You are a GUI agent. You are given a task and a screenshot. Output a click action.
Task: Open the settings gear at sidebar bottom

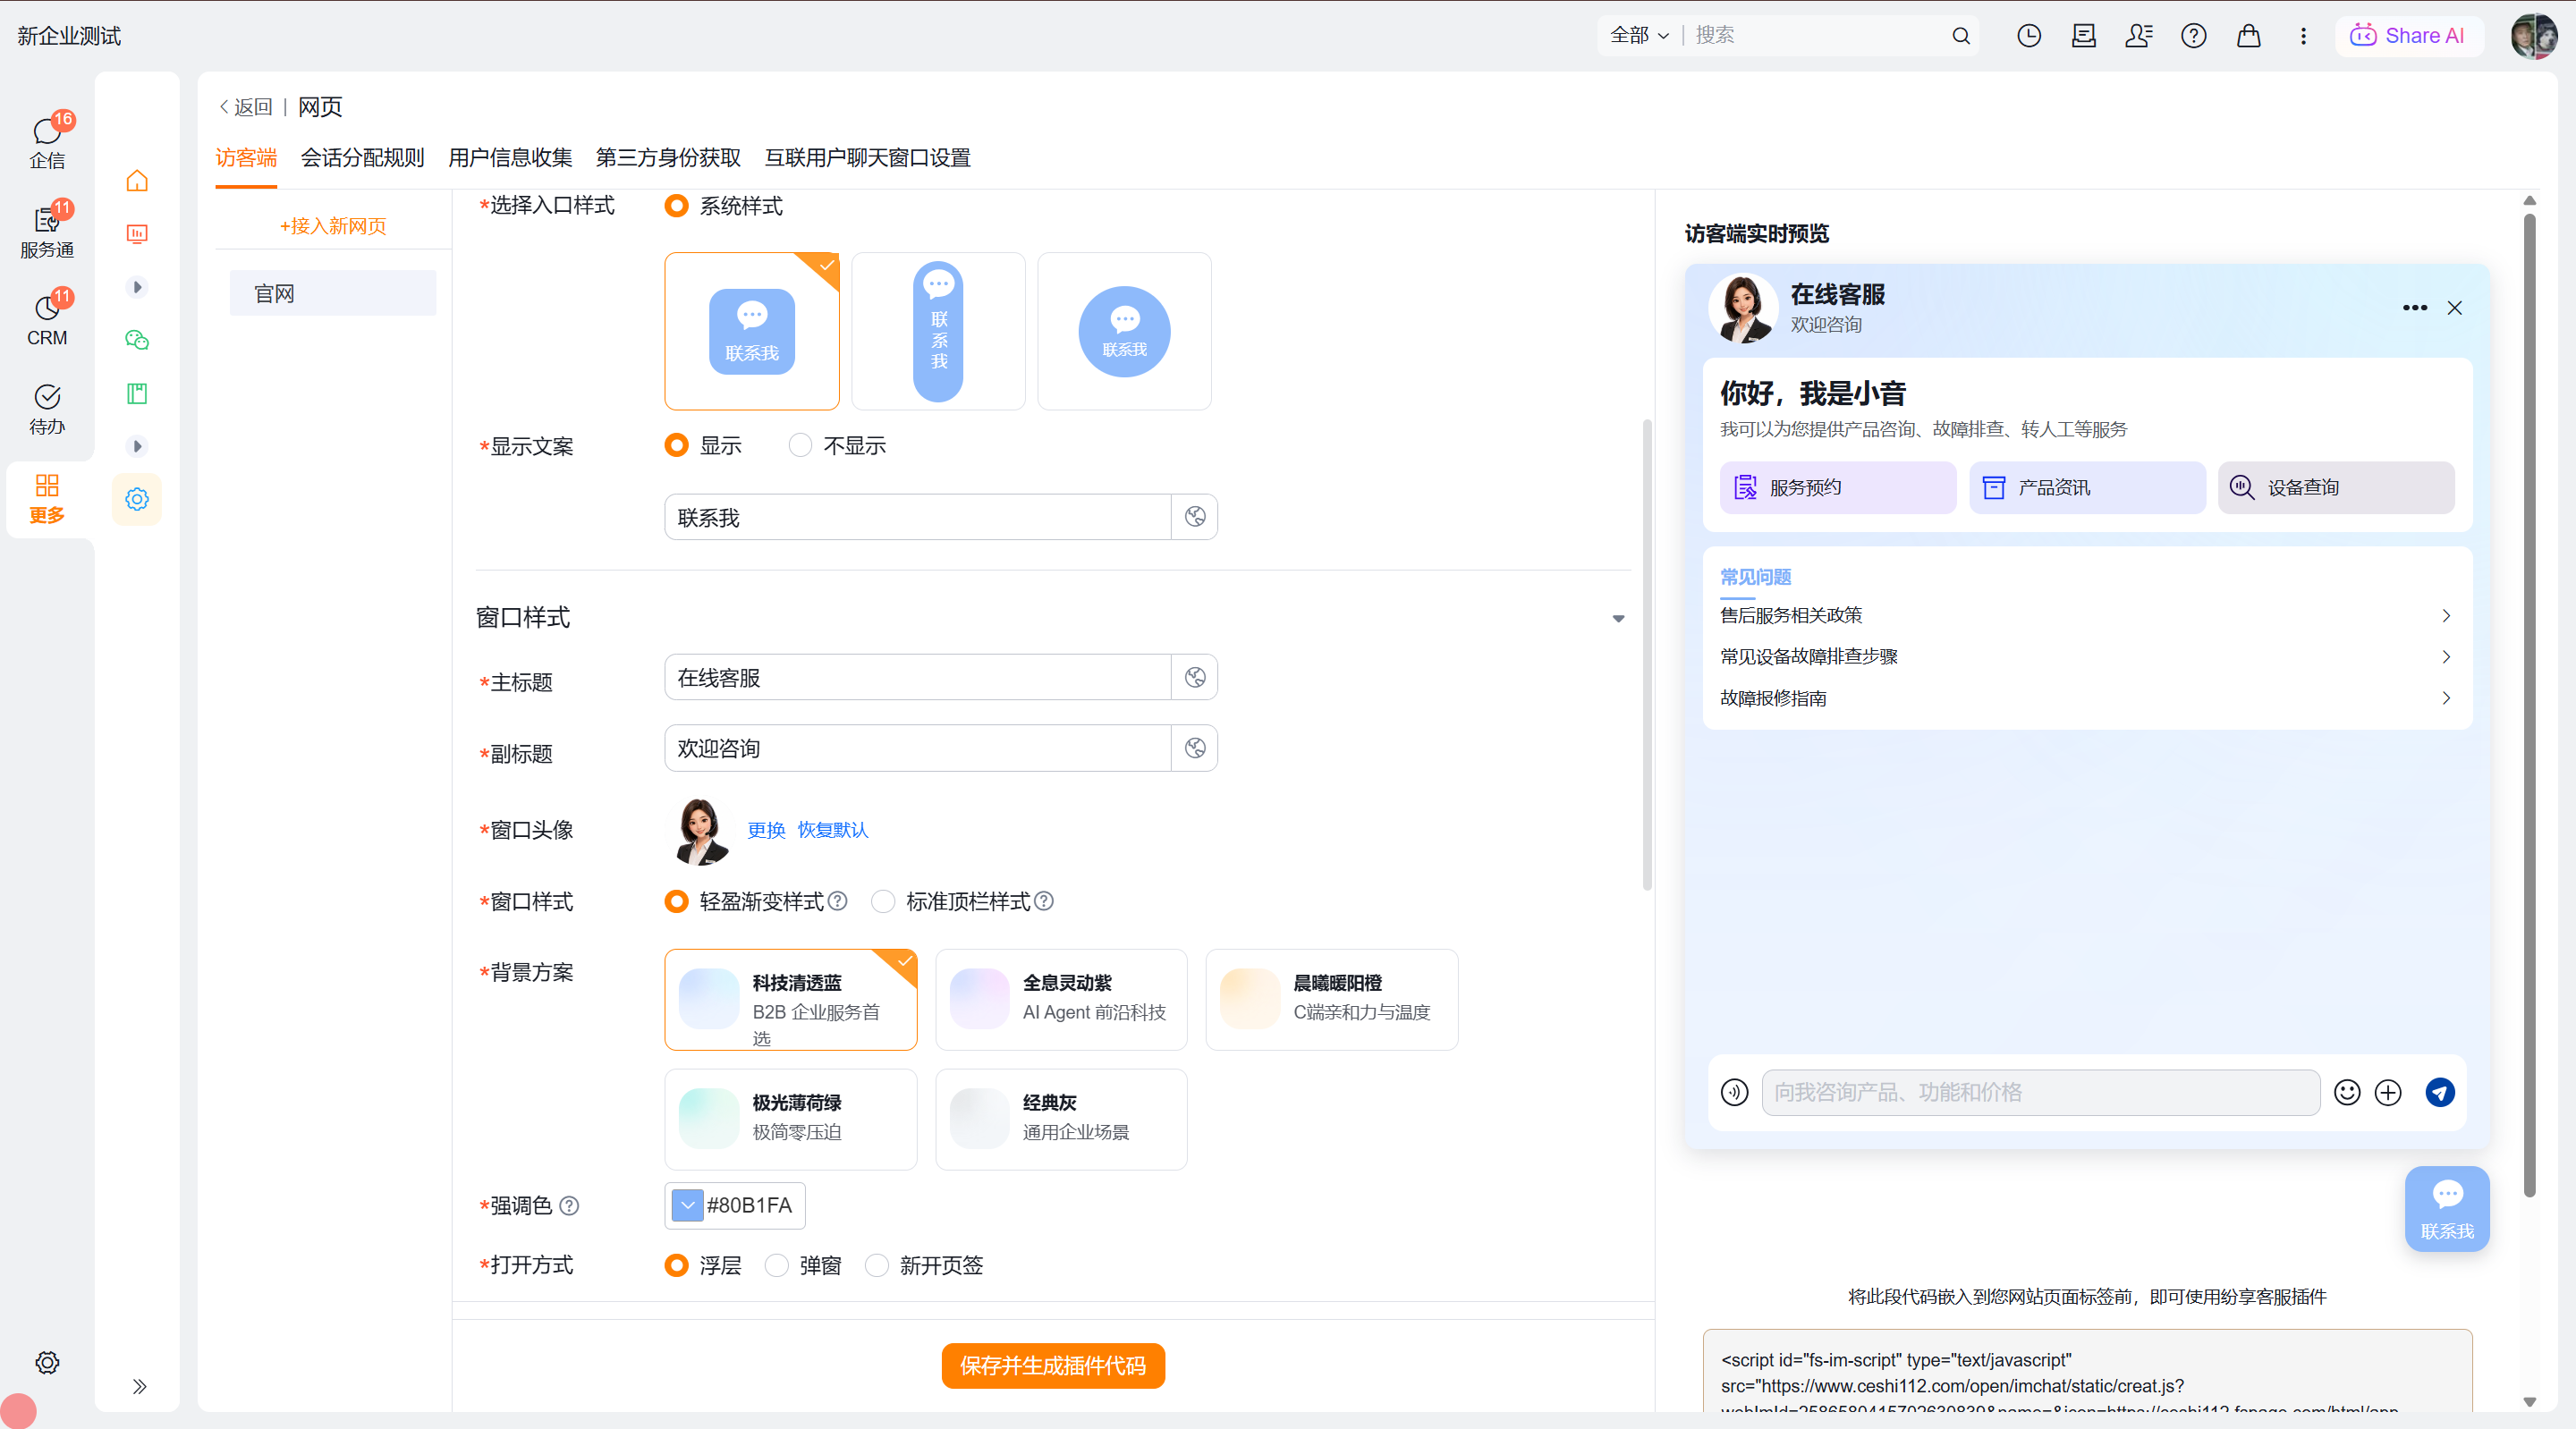click(47, 1362)
